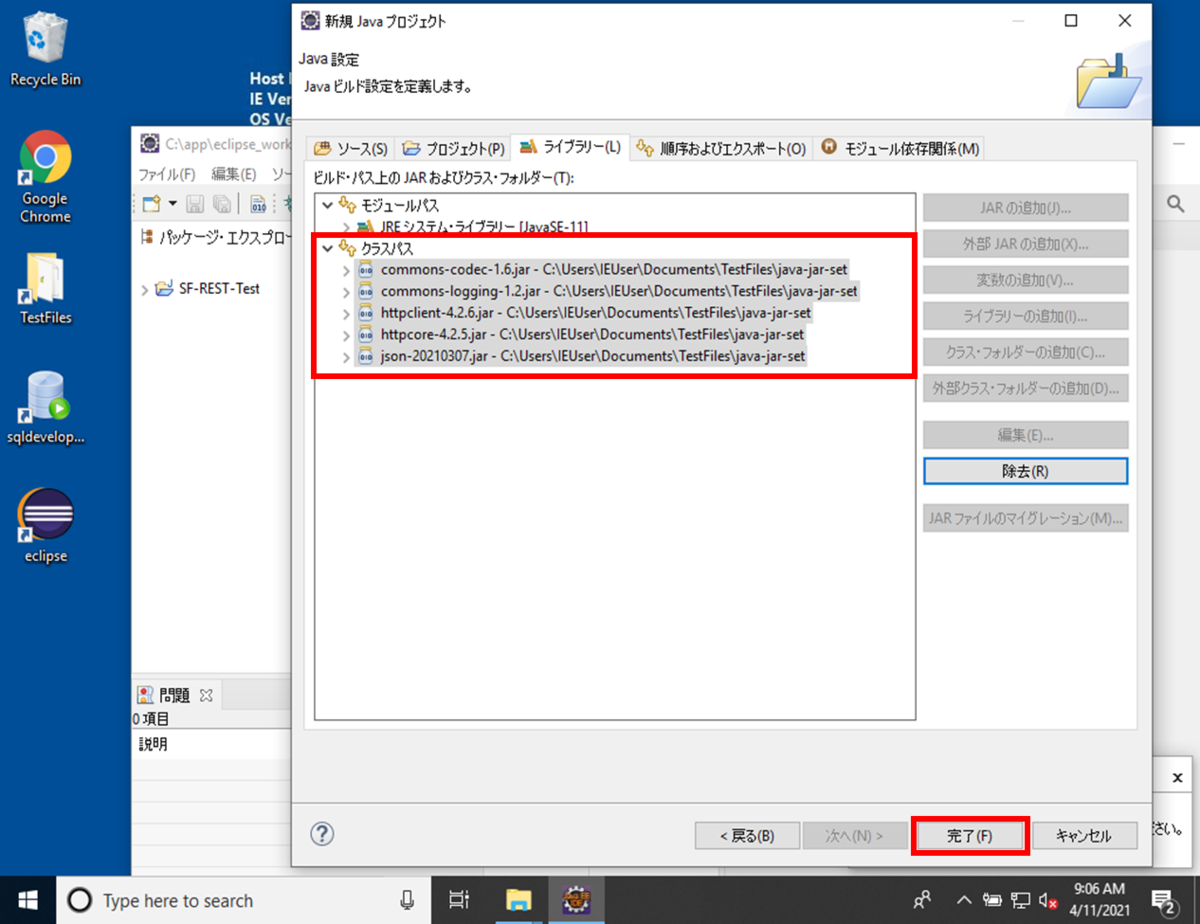This screenshot has width=1200, height=924.
Task: Expand the json-20210307.jar entry
Action: pos(346,356)
